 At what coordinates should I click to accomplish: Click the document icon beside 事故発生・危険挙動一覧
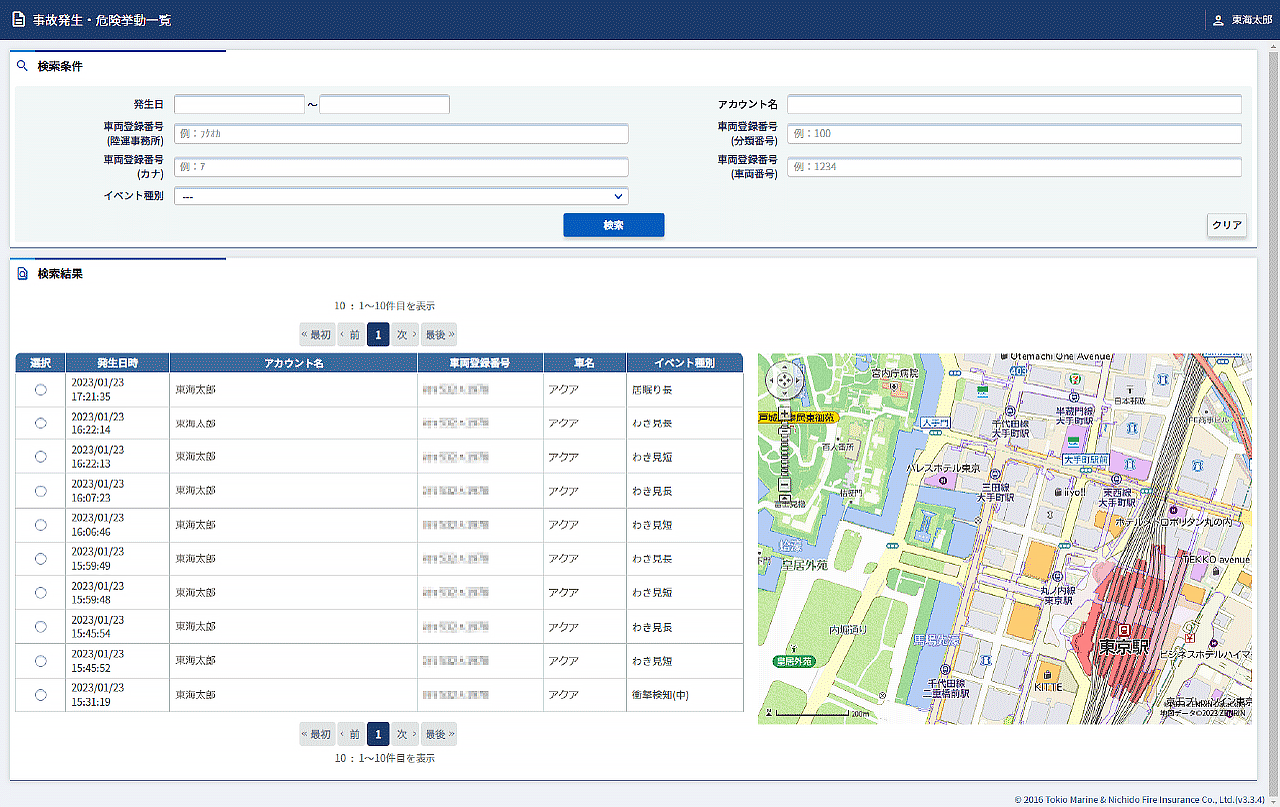18,20
